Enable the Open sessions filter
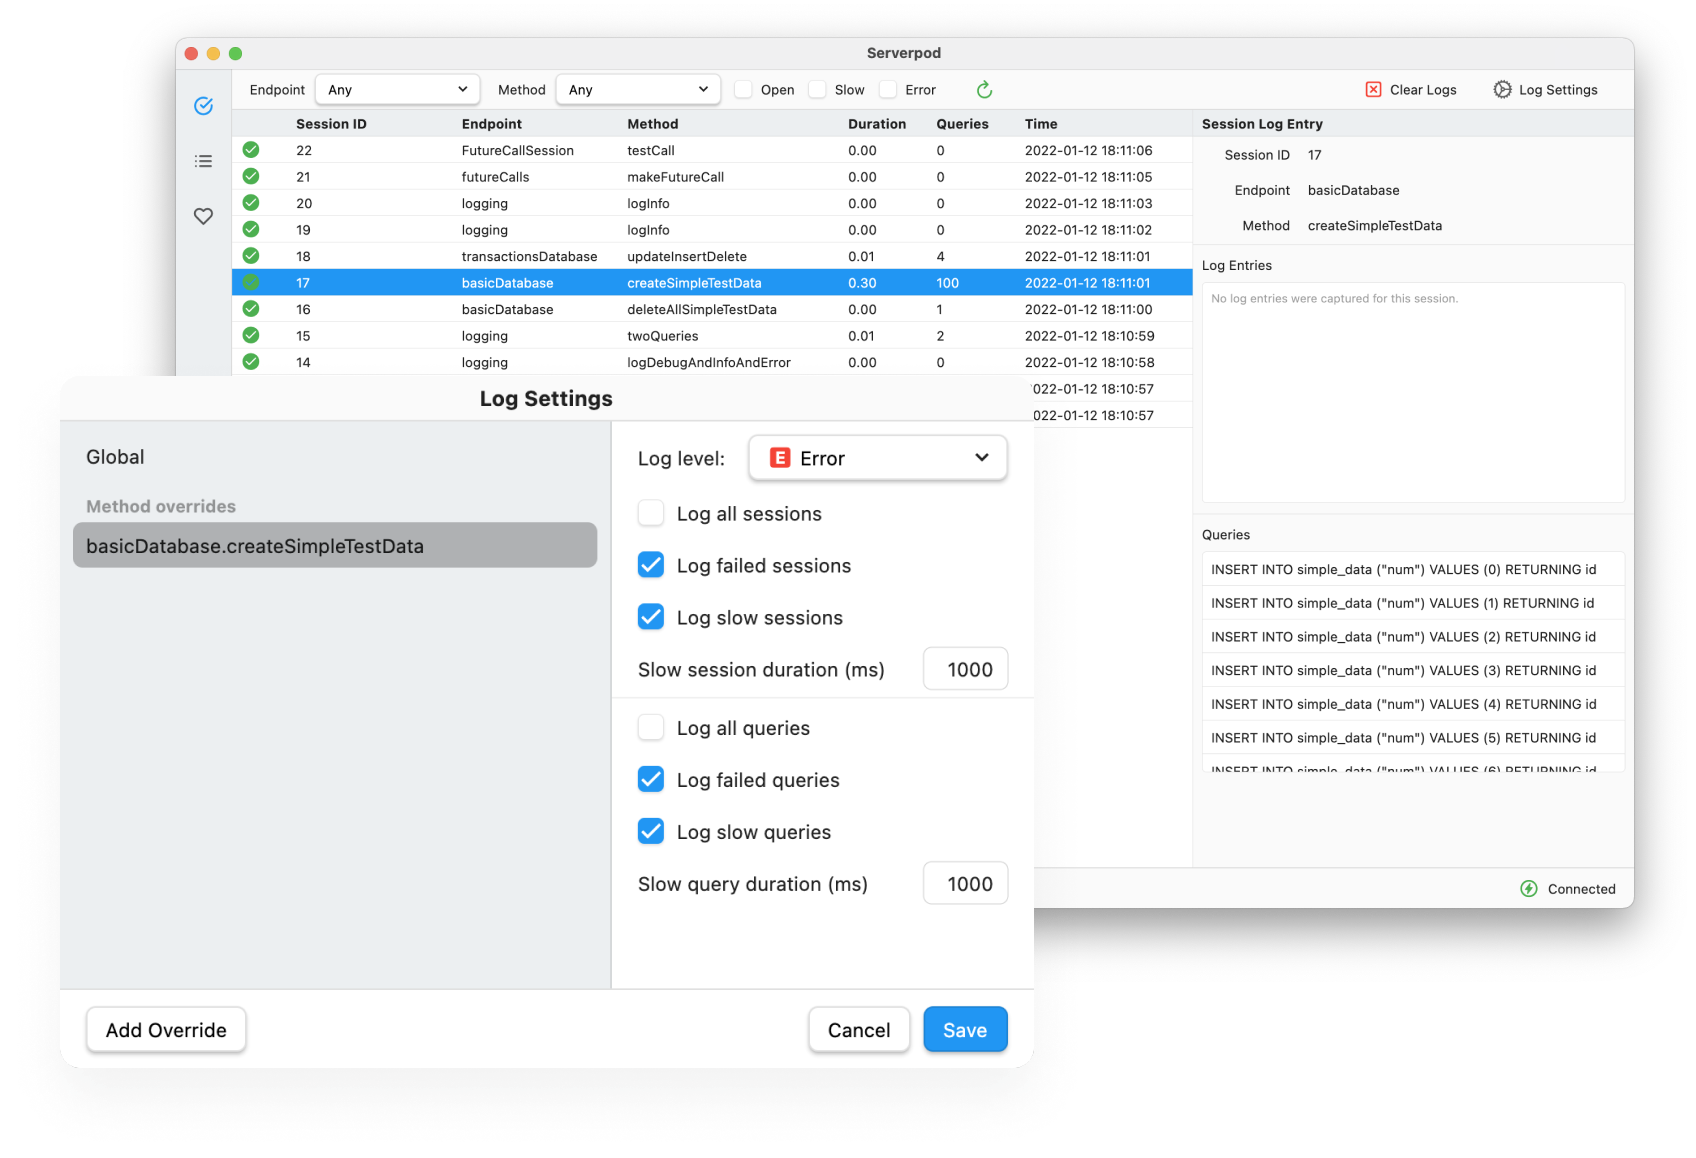Image resolution: width=1696 pixels, height=1158 pixels. point(743,89)
